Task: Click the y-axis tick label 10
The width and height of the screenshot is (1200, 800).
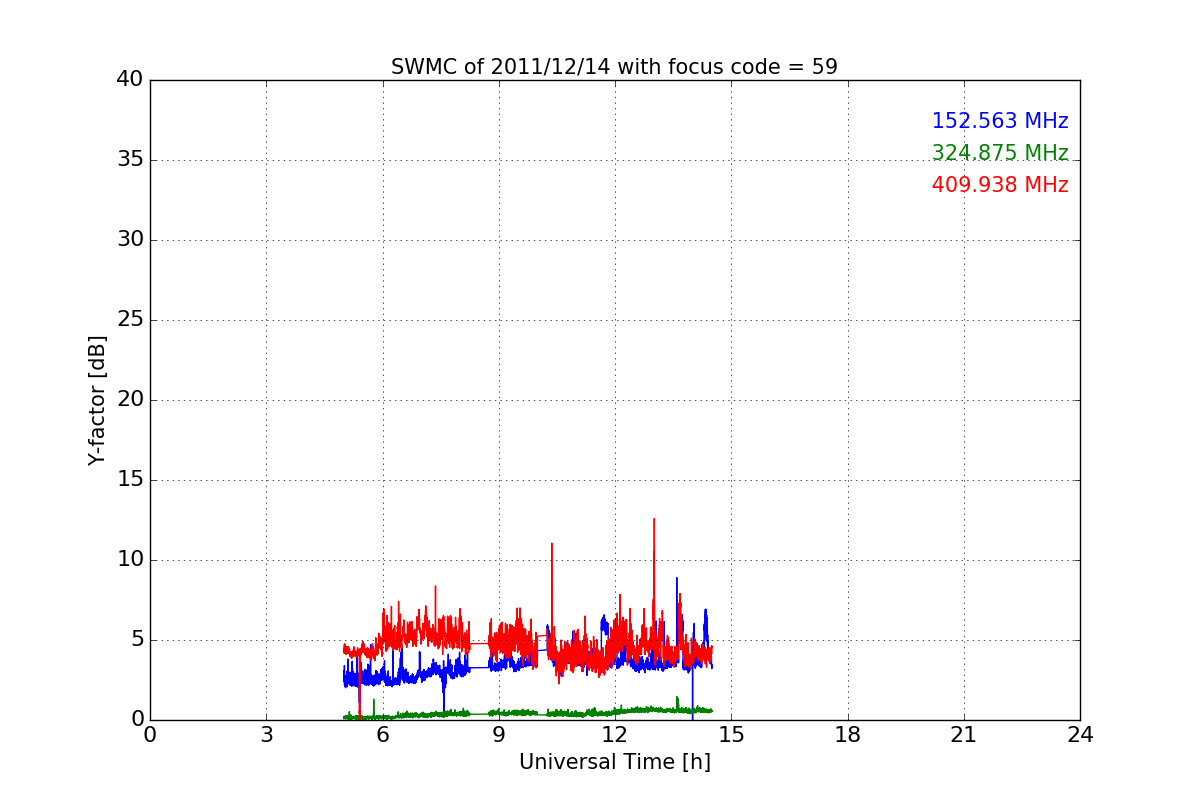Action: pyautogui.click(x=130, y=560)
